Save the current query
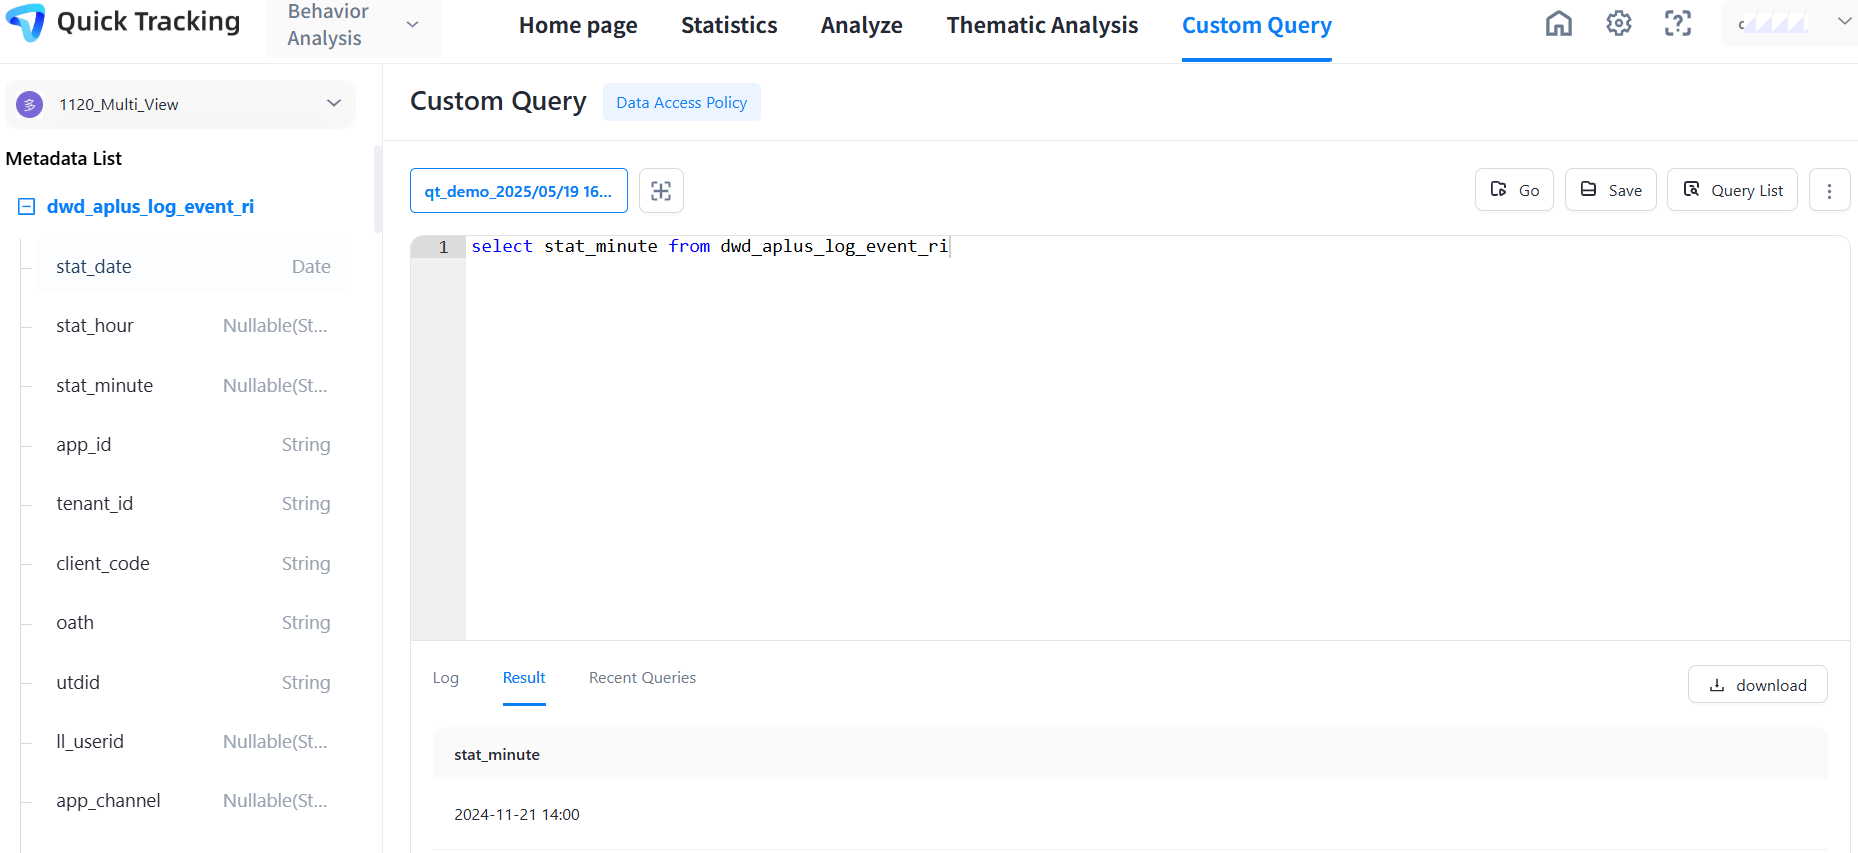The image size is (1858, 853). pos(1610,191)
